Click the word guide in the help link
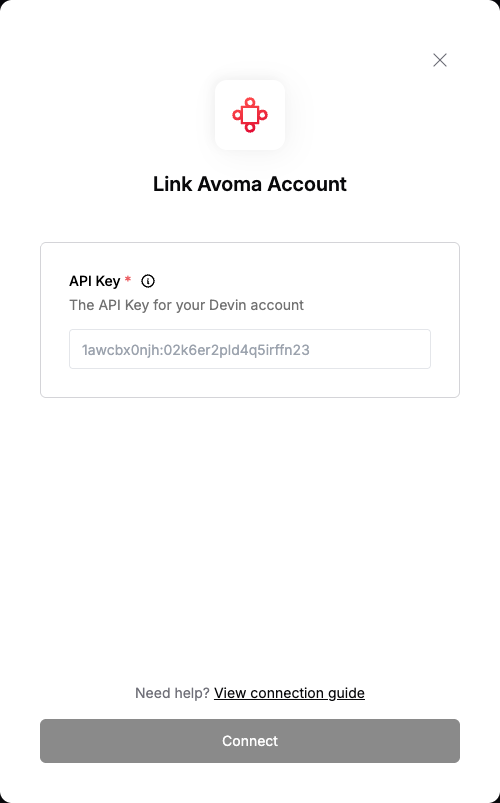 pos(346,693)
